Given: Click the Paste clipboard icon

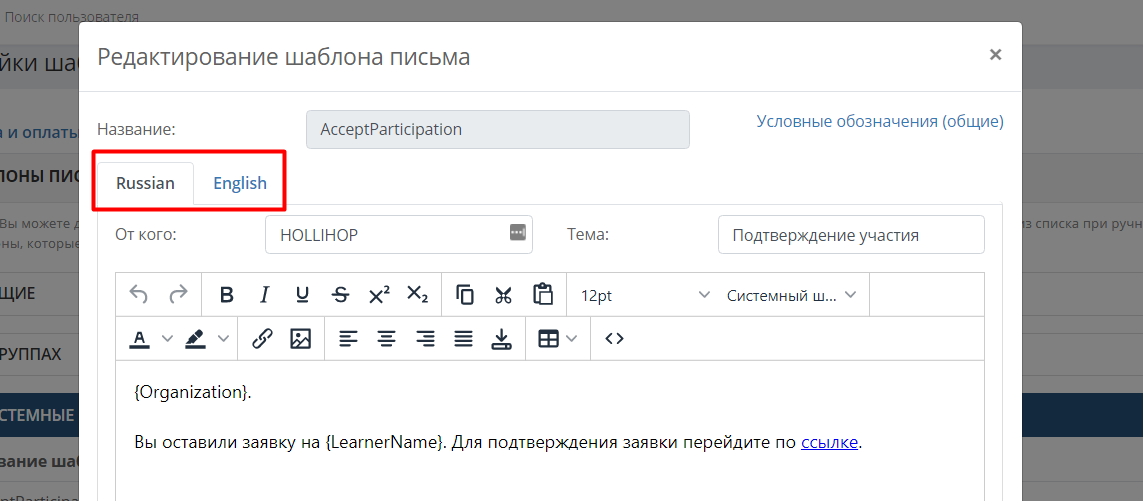Looking at the screenshot, I should (x=542, y=295).
